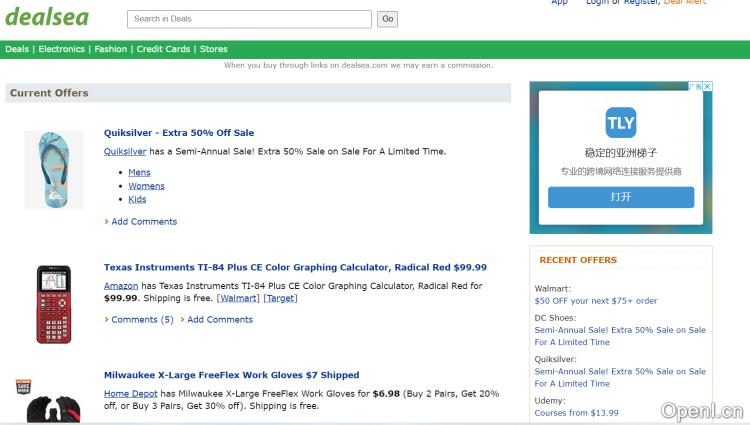Click the dealsea logo

47,18
